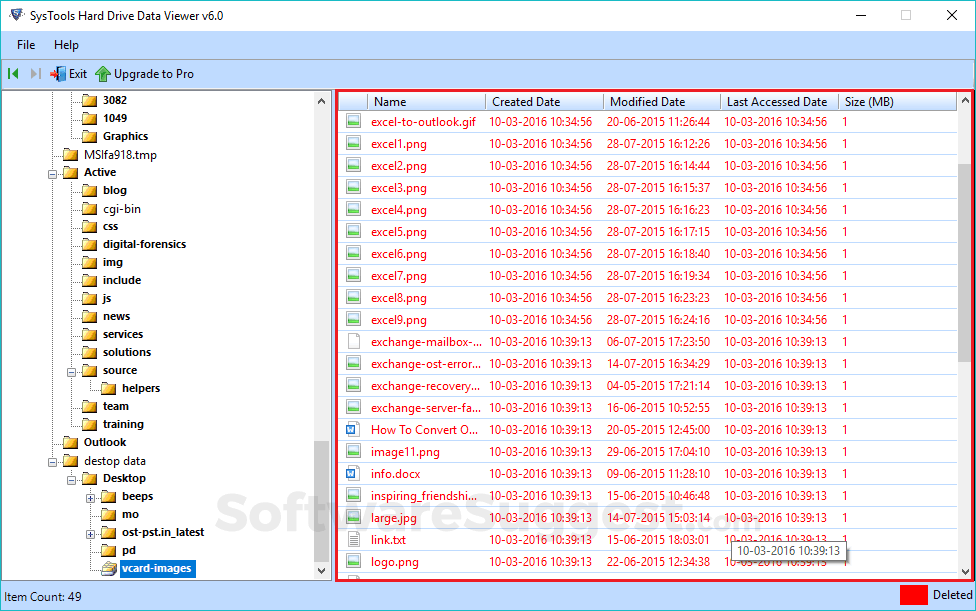Sort by Last Accessed Date column header
The image size is (976, 611).
779,101
